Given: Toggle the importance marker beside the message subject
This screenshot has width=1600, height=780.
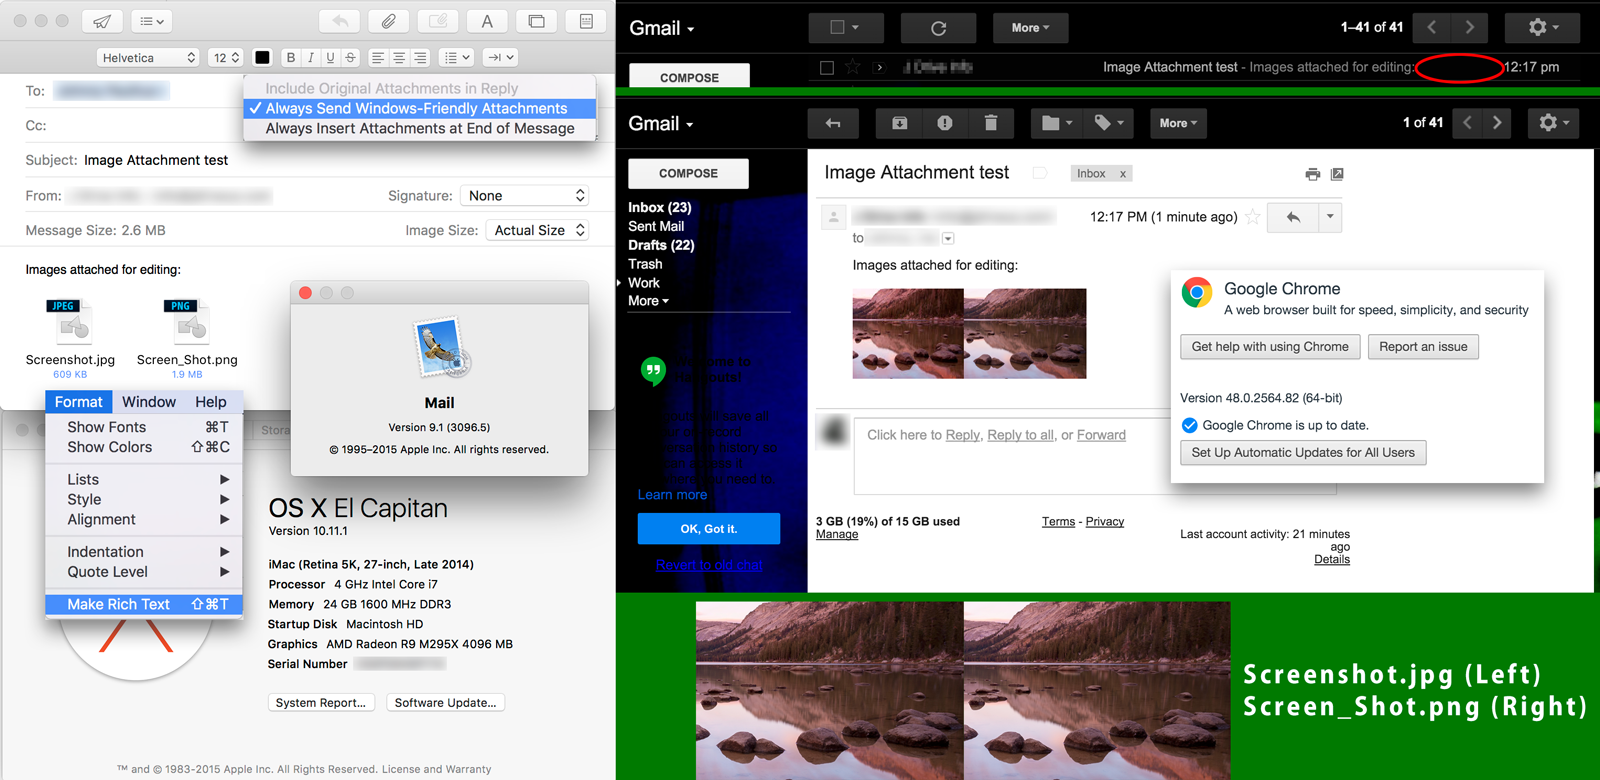Looking at the screenshot, I should (x=1040, y=174).
